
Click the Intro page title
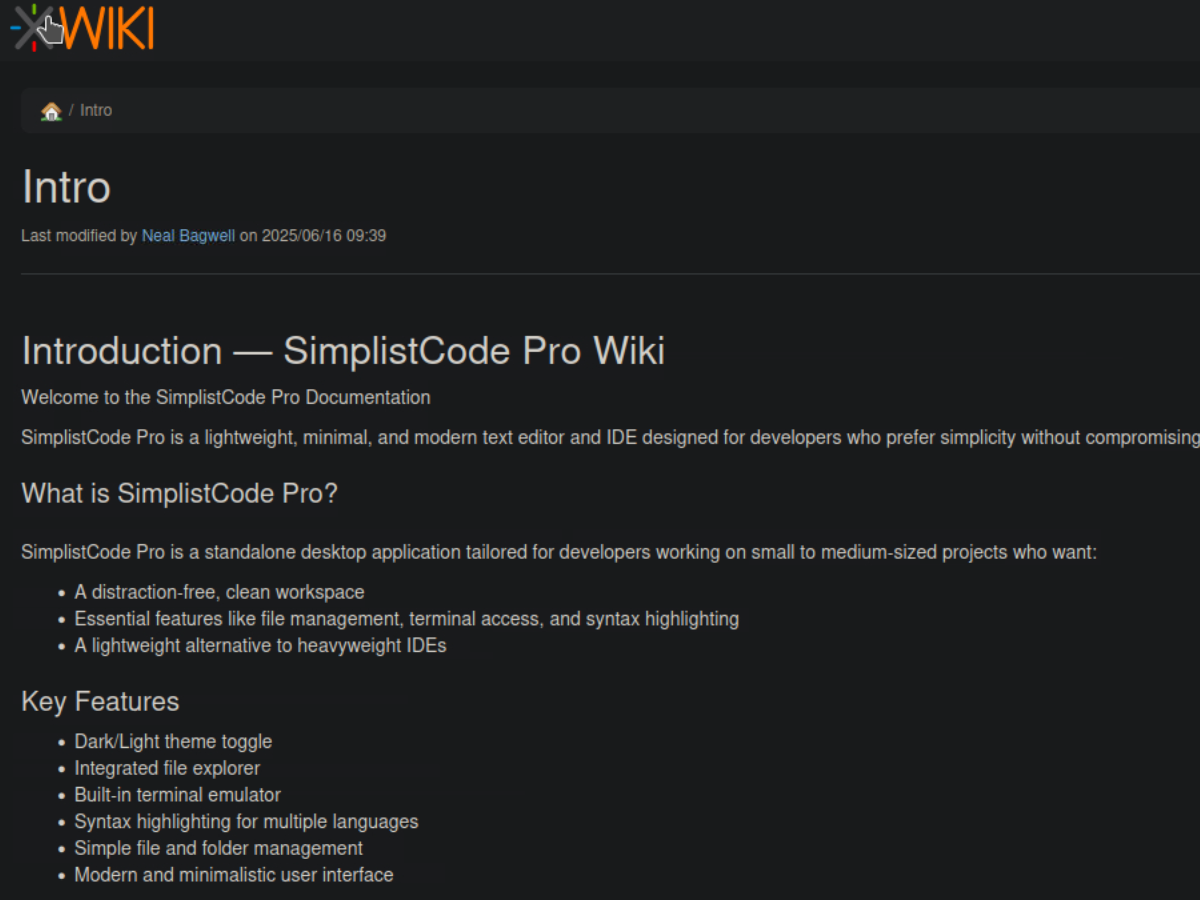66,188
